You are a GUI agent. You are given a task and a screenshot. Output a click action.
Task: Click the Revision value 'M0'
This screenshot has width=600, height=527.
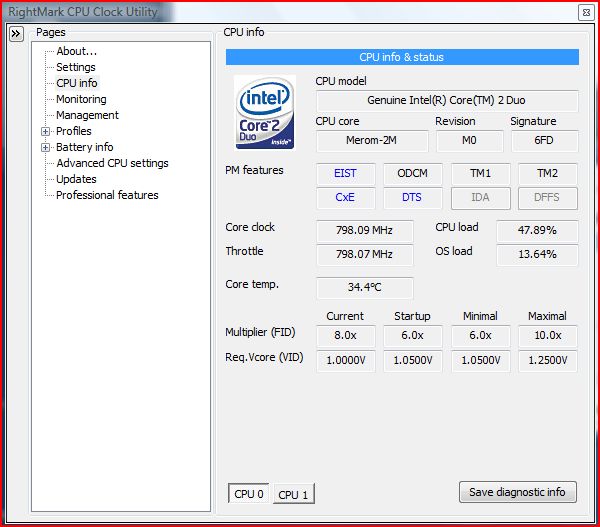pos(470,140)
